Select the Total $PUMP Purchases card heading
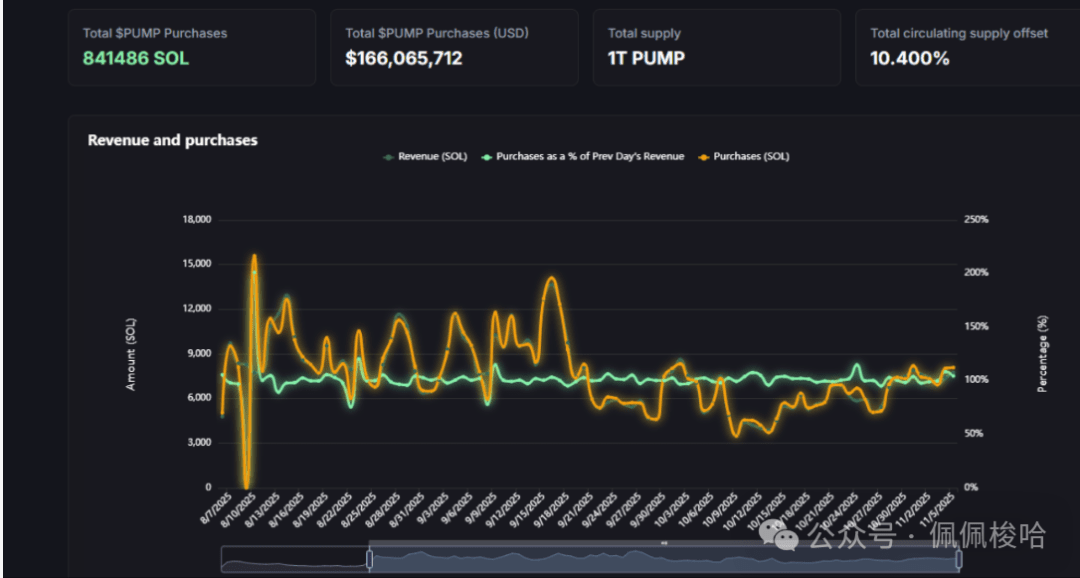Screen dimensions: 1080x578 pos(154,33)
